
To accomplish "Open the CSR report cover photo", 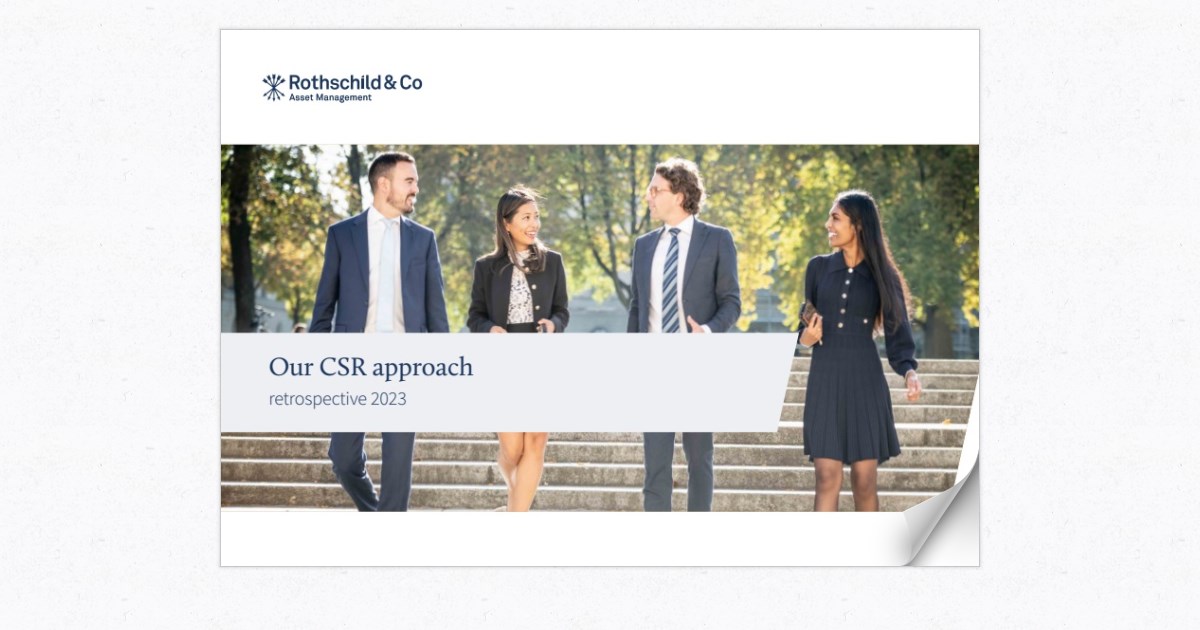I will (600, 328).
